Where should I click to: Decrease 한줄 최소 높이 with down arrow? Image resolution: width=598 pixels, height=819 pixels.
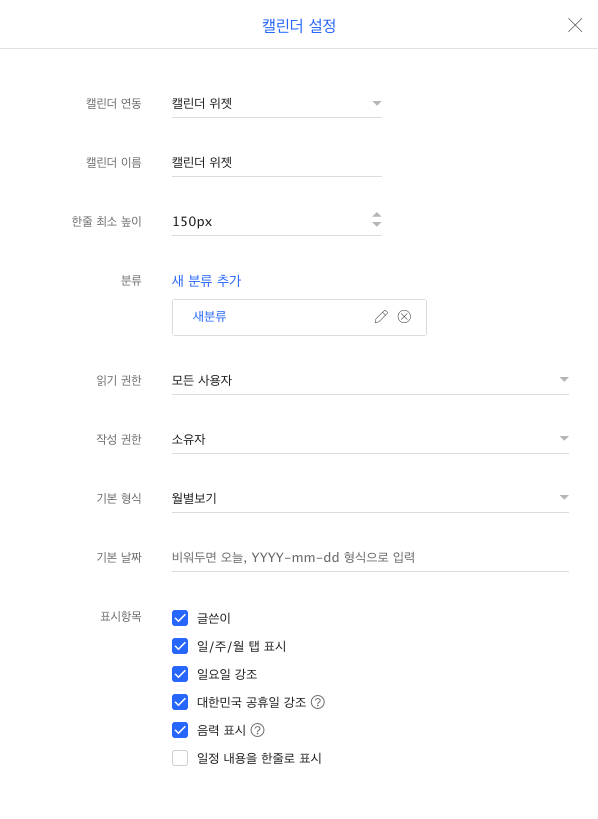377,225
